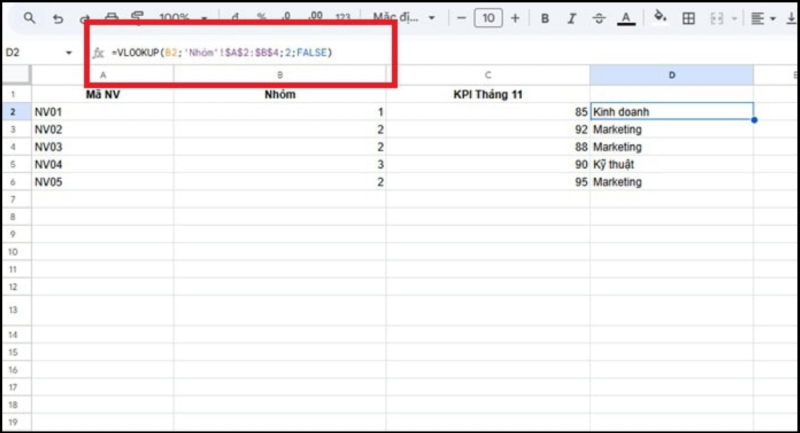Select cell containing NV05

[103, 182]
